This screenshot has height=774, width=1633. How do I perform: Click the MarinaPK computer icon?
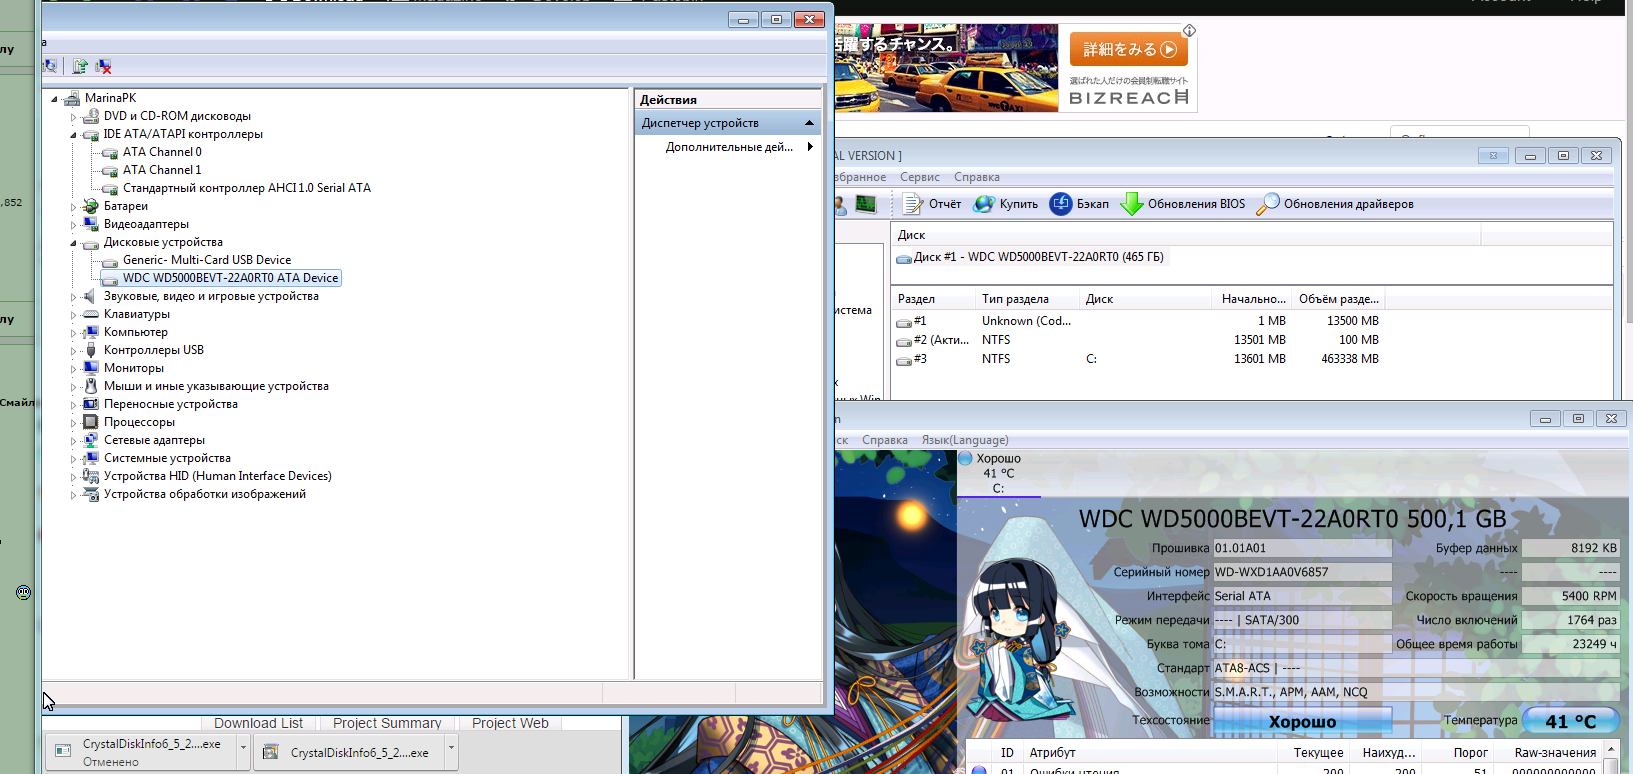click(72, 98)
